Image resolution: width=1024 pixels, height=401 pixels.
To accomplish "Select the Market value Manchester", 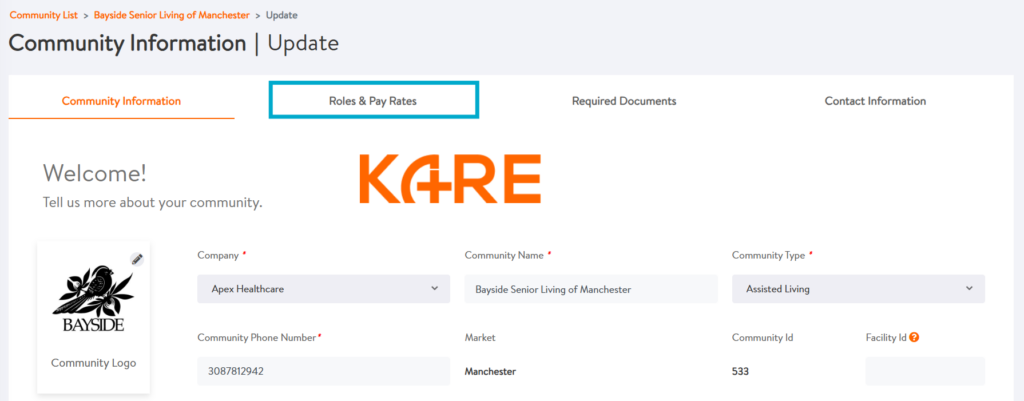I will click(490, 372).
